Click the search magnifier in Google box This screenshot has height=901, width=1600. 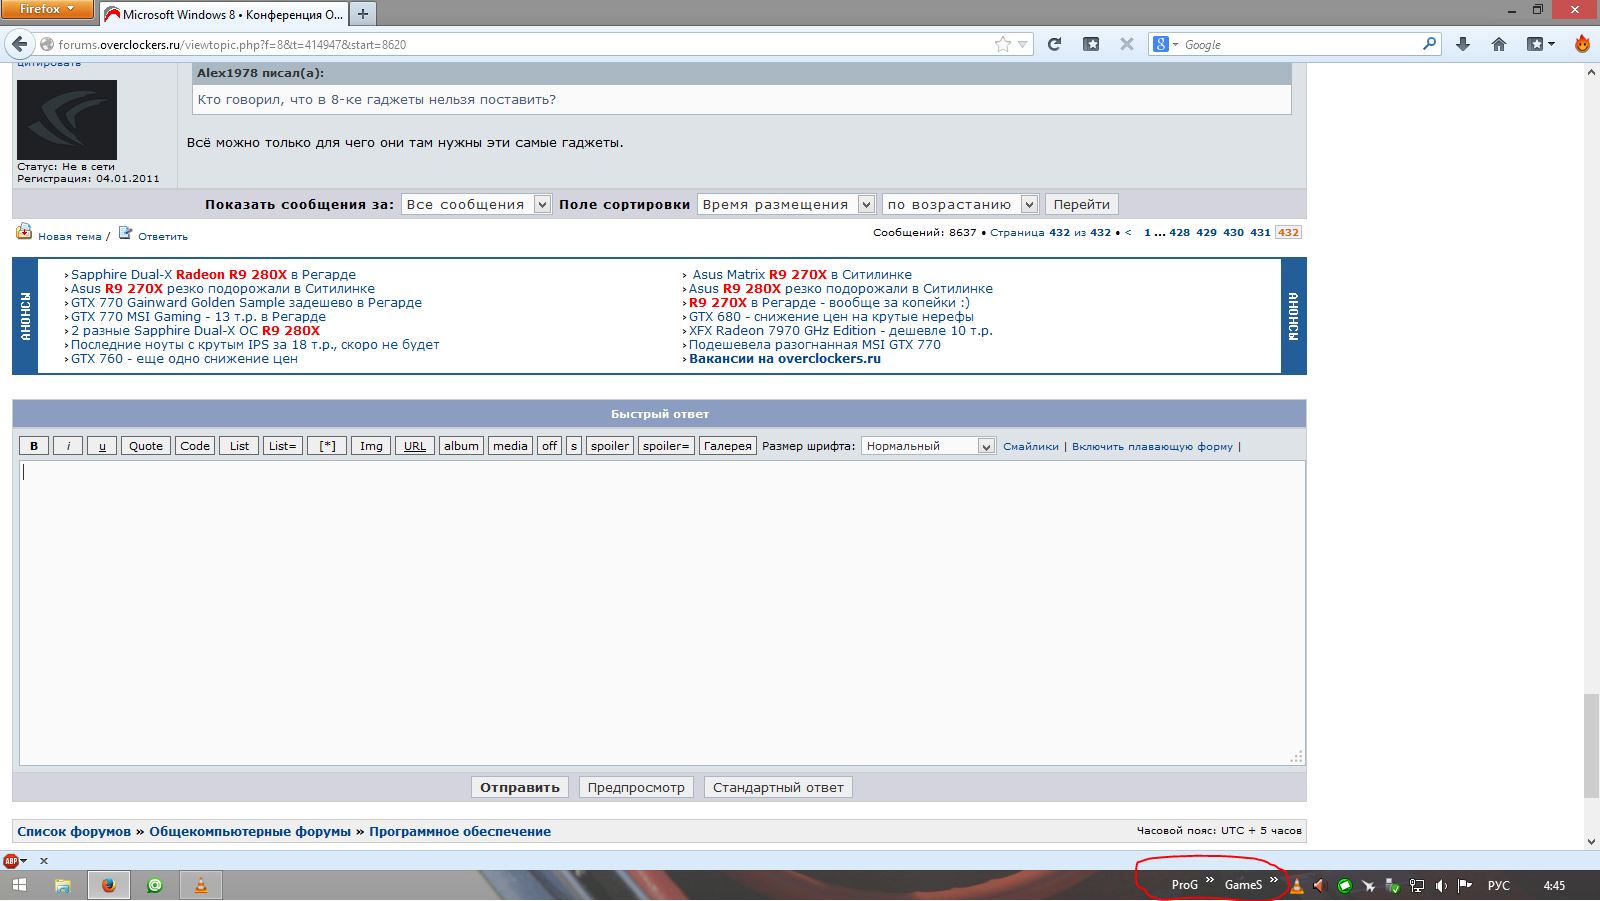[x=1430, y=44]
